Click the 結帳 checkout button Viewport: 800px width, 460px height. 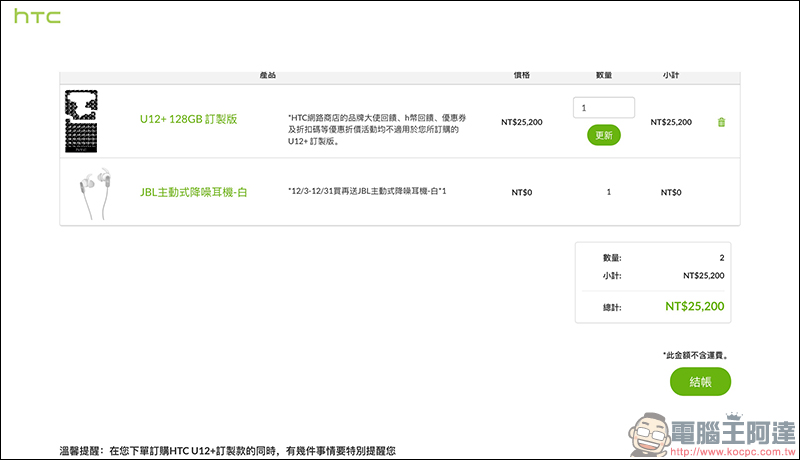point(700,381)
